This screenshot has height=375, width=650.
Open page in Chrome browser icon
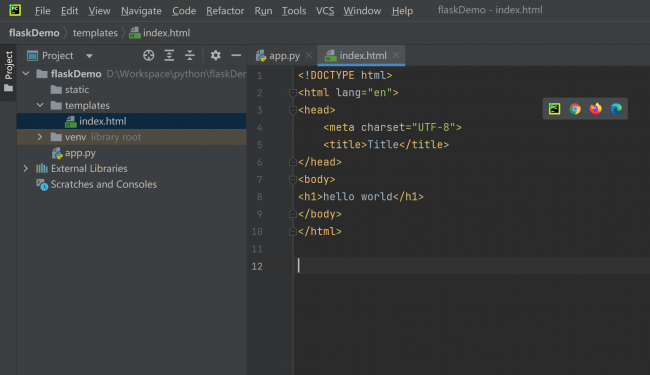[575, 109]
